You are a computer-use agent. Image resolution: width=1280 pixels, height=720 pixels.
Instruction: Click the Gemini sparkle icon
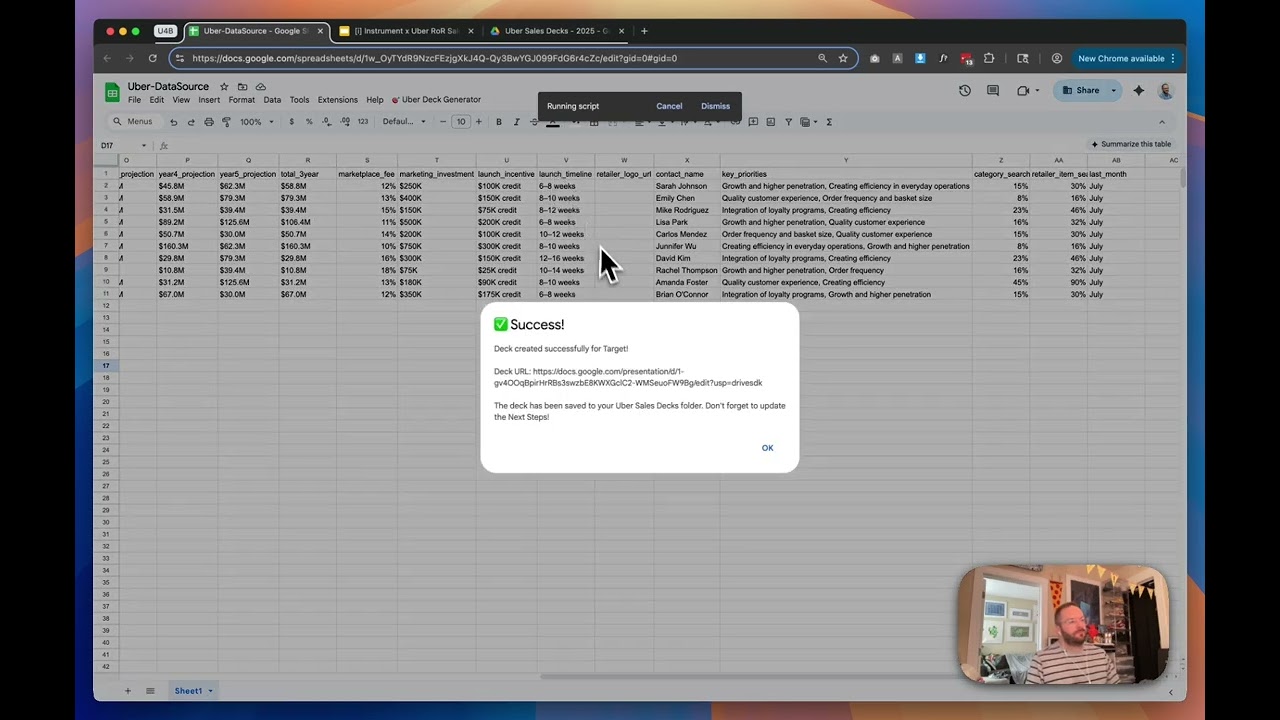pos(1138,90)
